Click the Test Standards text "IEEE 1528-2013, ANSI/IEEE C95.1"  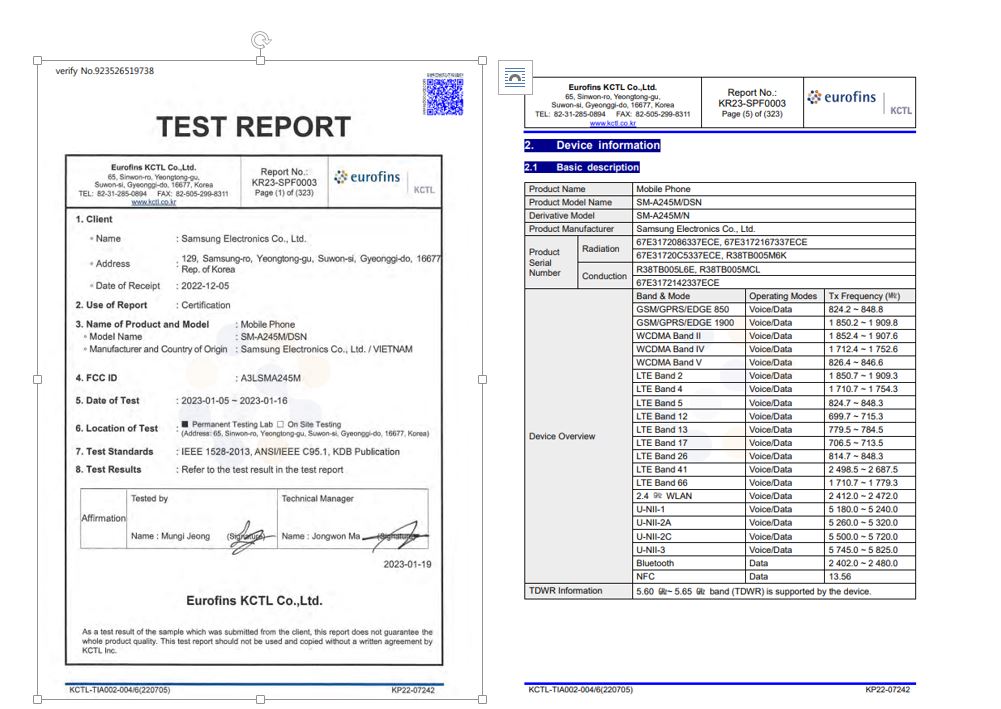point(255,452)
